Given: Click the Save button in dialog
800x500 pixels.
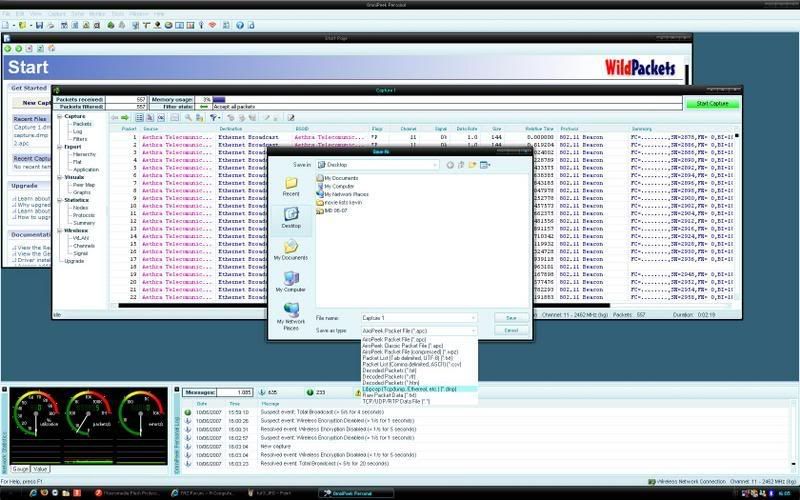Looking at the screenshot, I should (x=511, y=317).
